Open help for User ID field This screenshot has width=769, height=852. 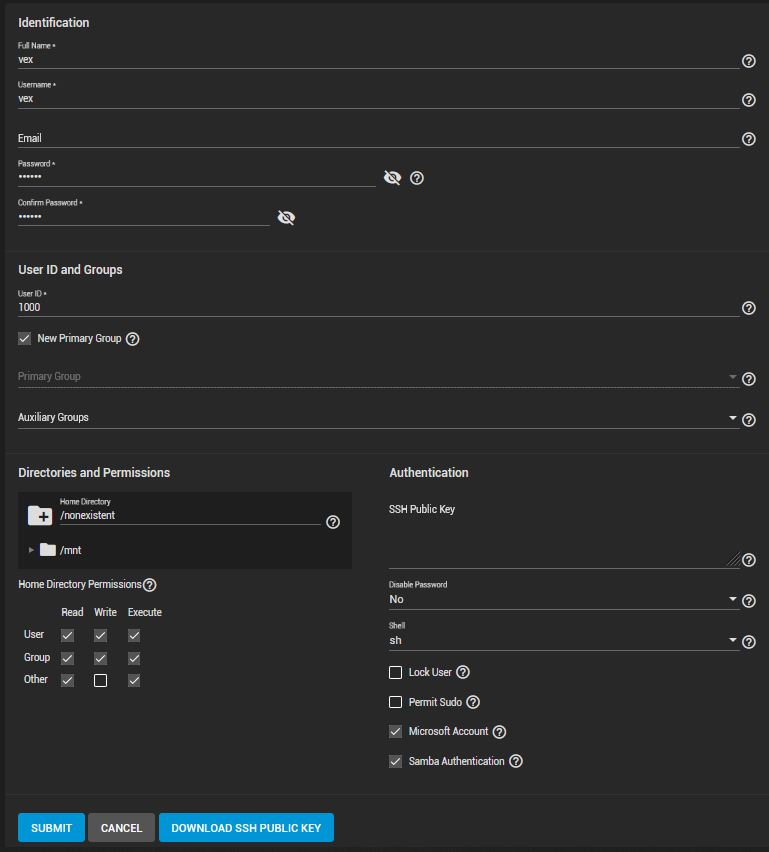pos(748,308)
